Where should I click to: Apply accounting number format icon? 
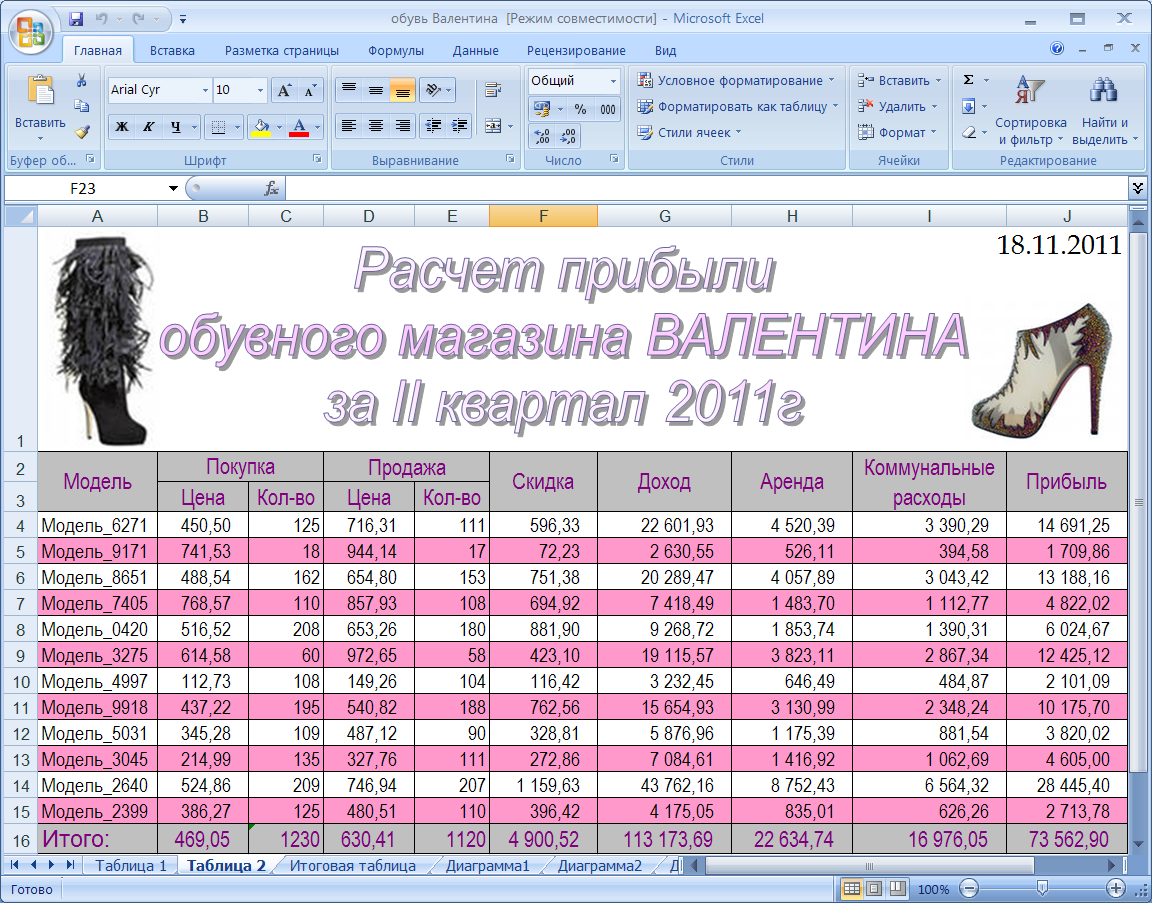point(541,109)
